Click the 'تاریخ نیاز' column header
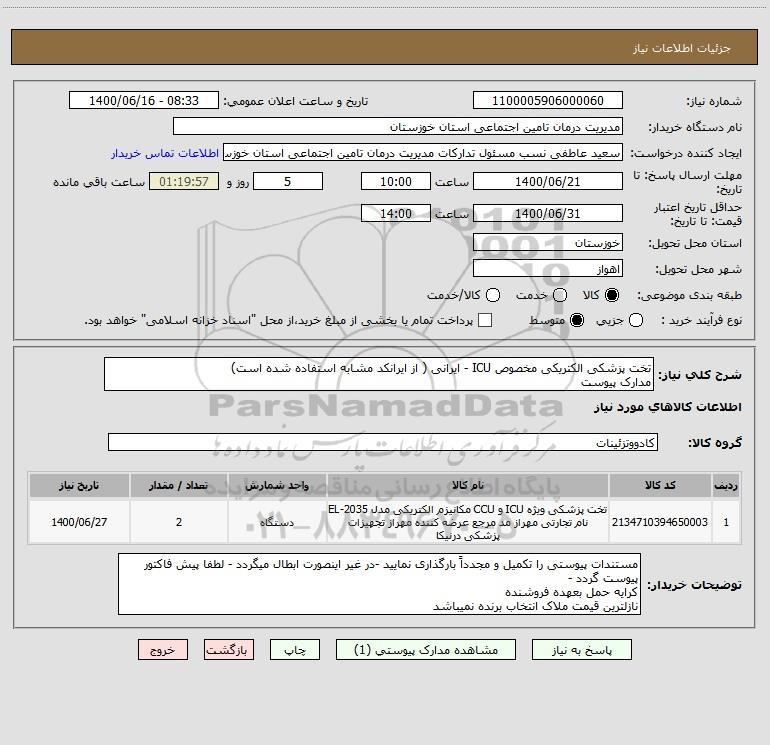The width and height of the screenshot is (770, 745). point(79,485)
